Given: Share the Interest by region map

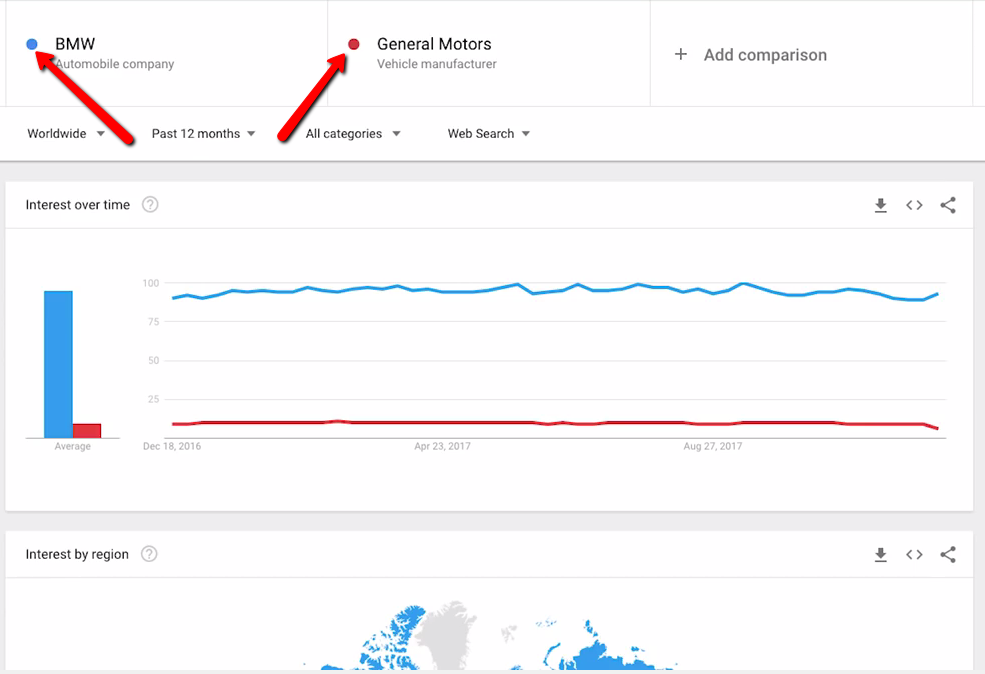Looking at the screenshot, I should click(x=948, y=554).
